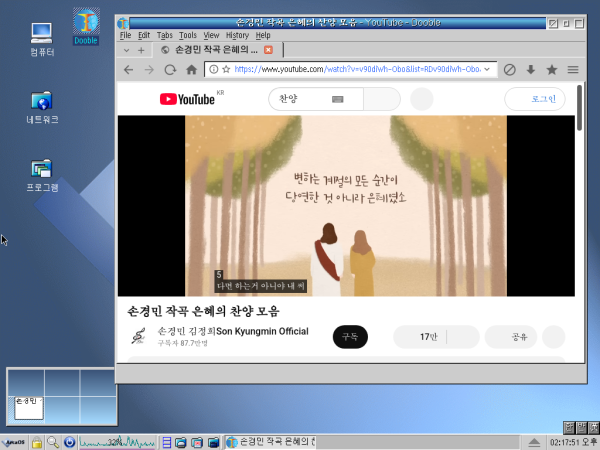
Task: Select the 손경민 window in the pager
Action: coord(29,408)
